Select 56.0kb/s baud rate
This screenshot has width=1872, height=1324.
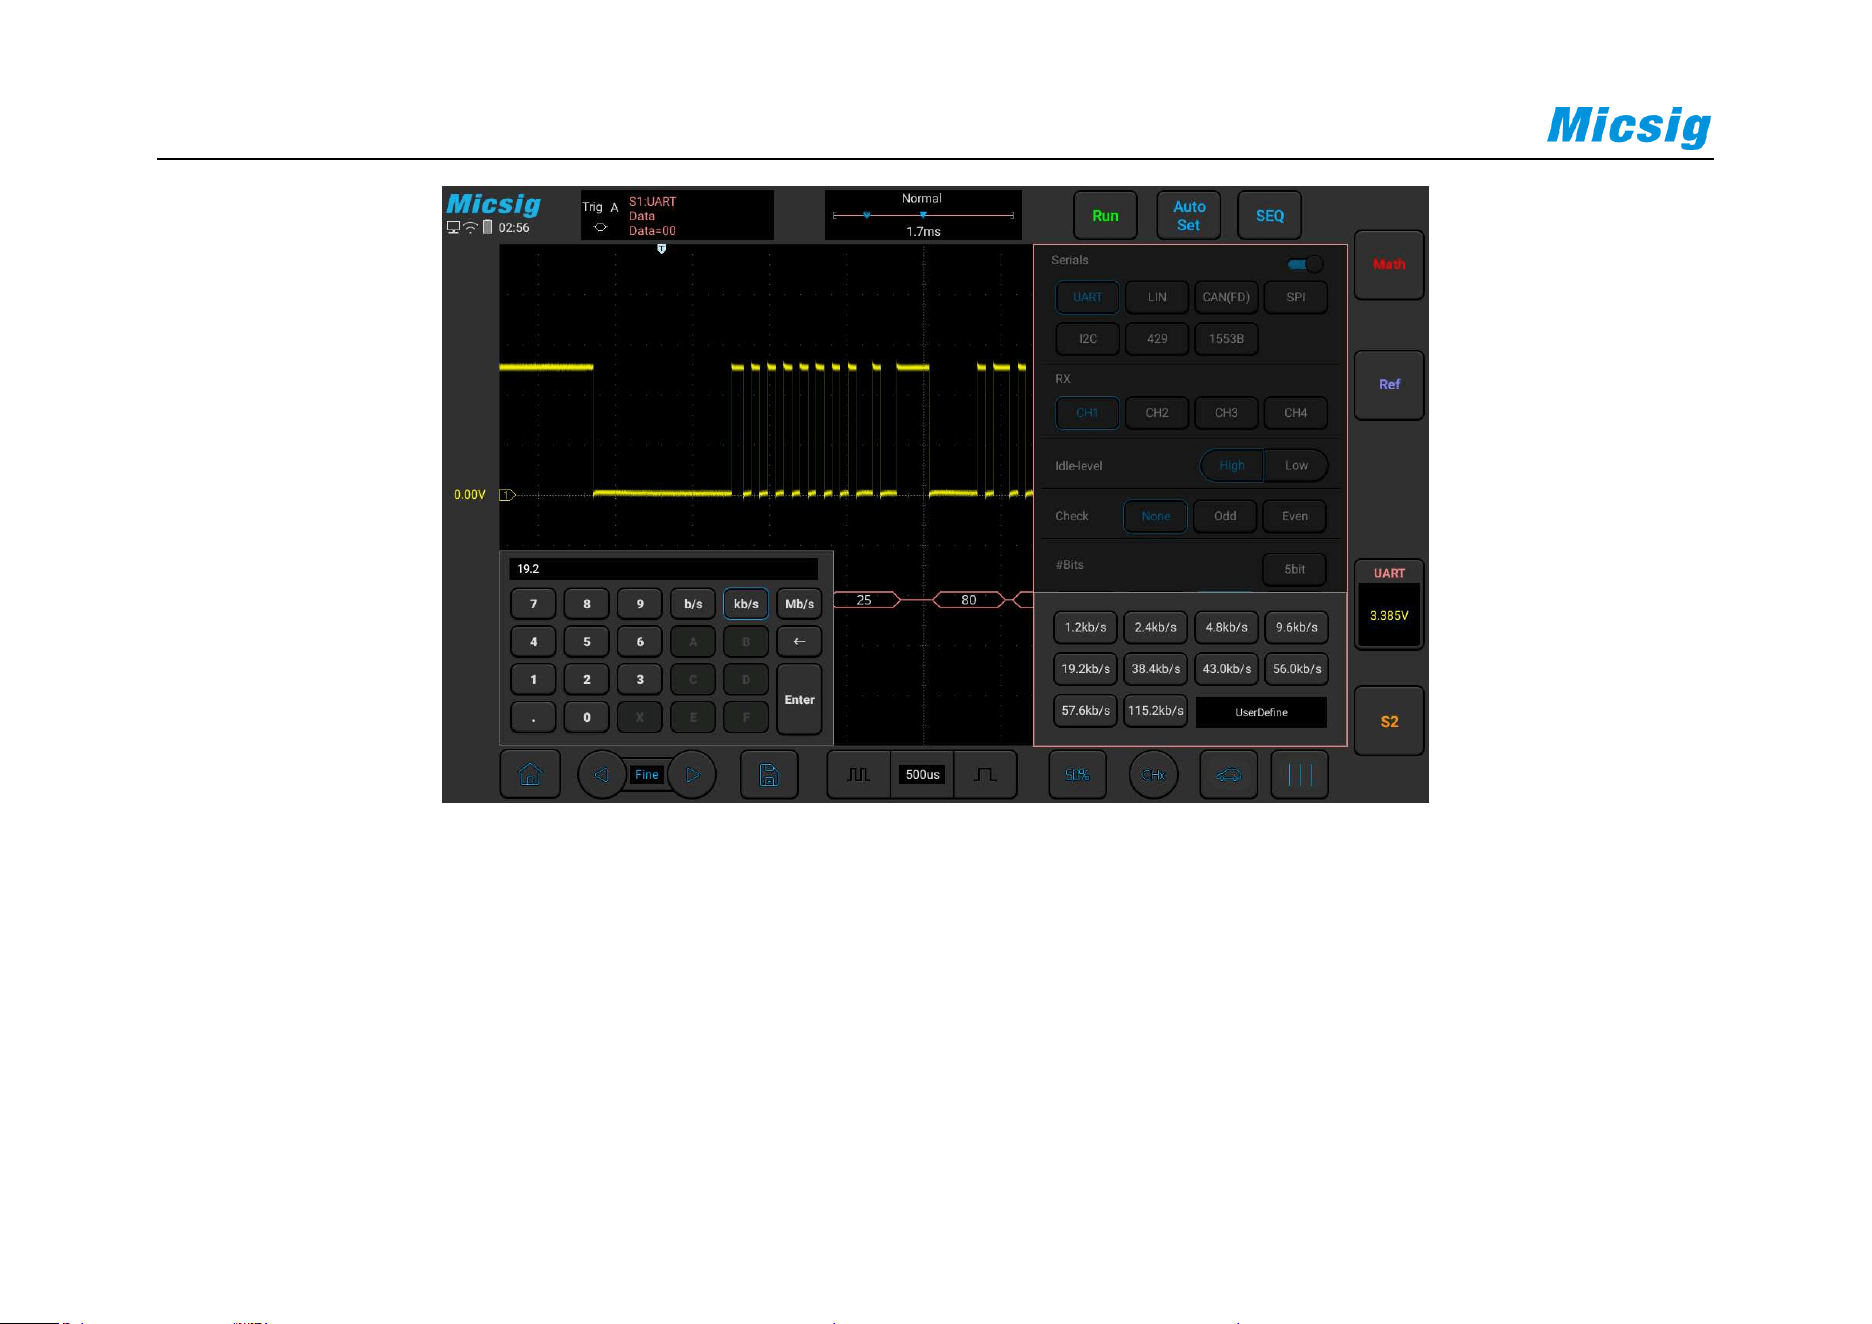pyautogui.click(x=1296, y=669)
